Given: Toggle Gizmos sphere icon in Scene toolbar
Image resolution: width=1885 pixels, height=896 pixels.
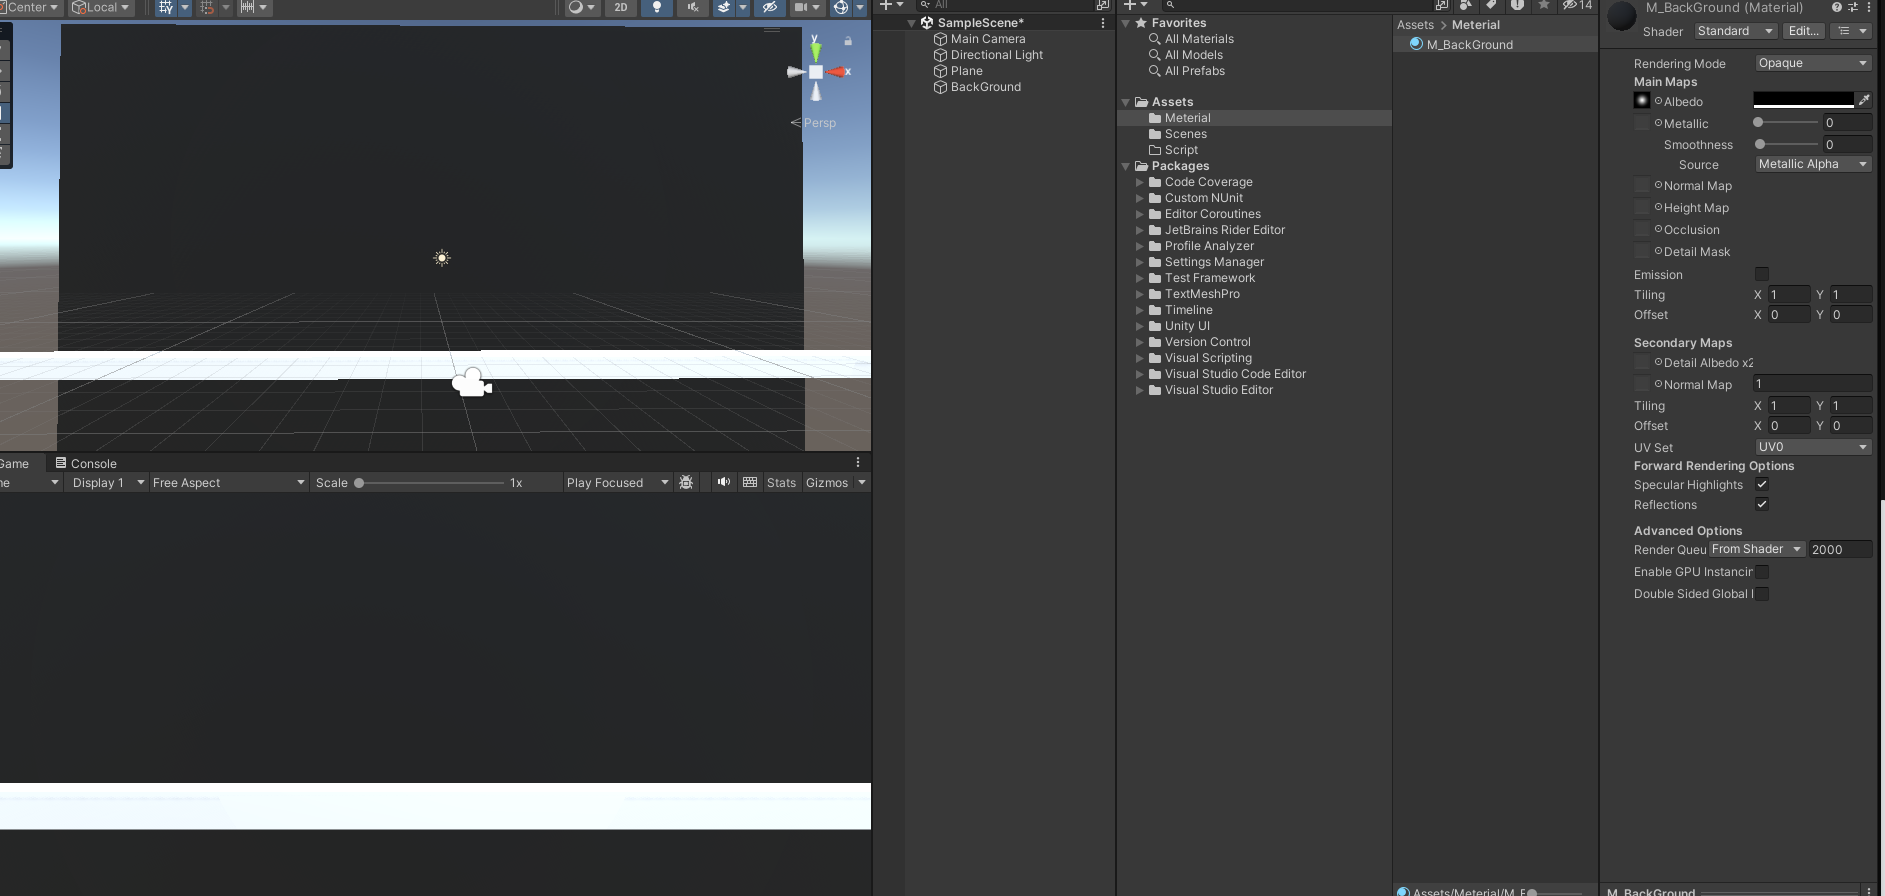Looking at the screenshot, I should [841, 7].
